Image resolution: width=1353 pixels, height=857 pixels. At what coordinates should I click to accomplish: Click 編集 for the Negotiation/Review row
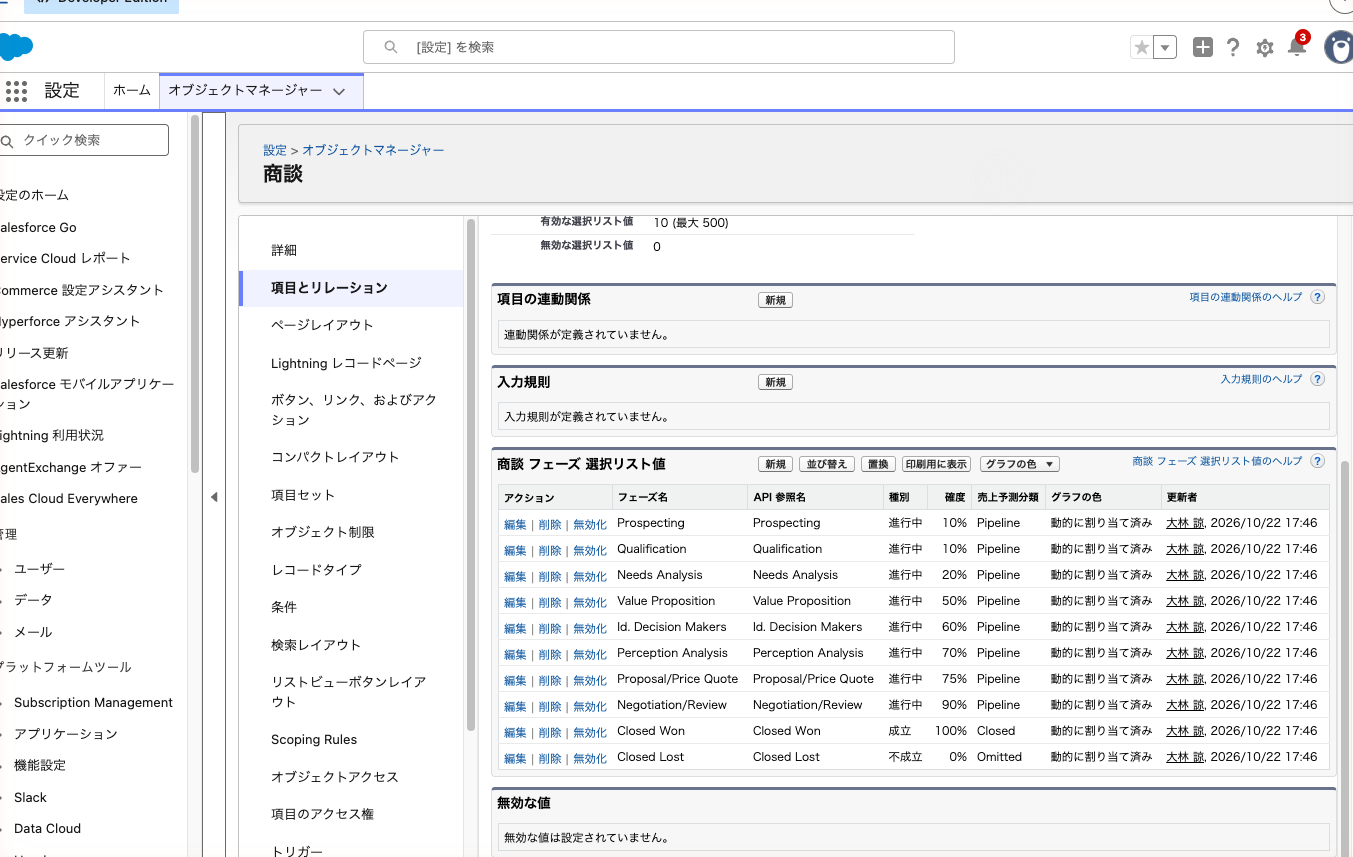point(515,706)
